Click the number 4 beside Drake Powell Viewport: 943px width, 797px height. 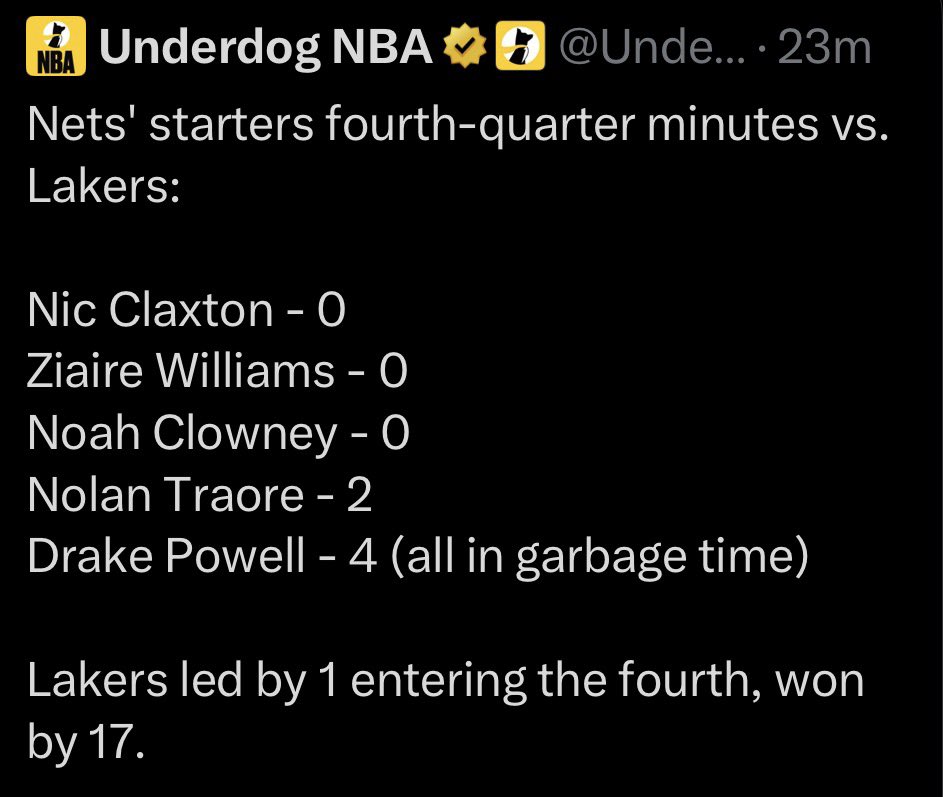[362, 556]
